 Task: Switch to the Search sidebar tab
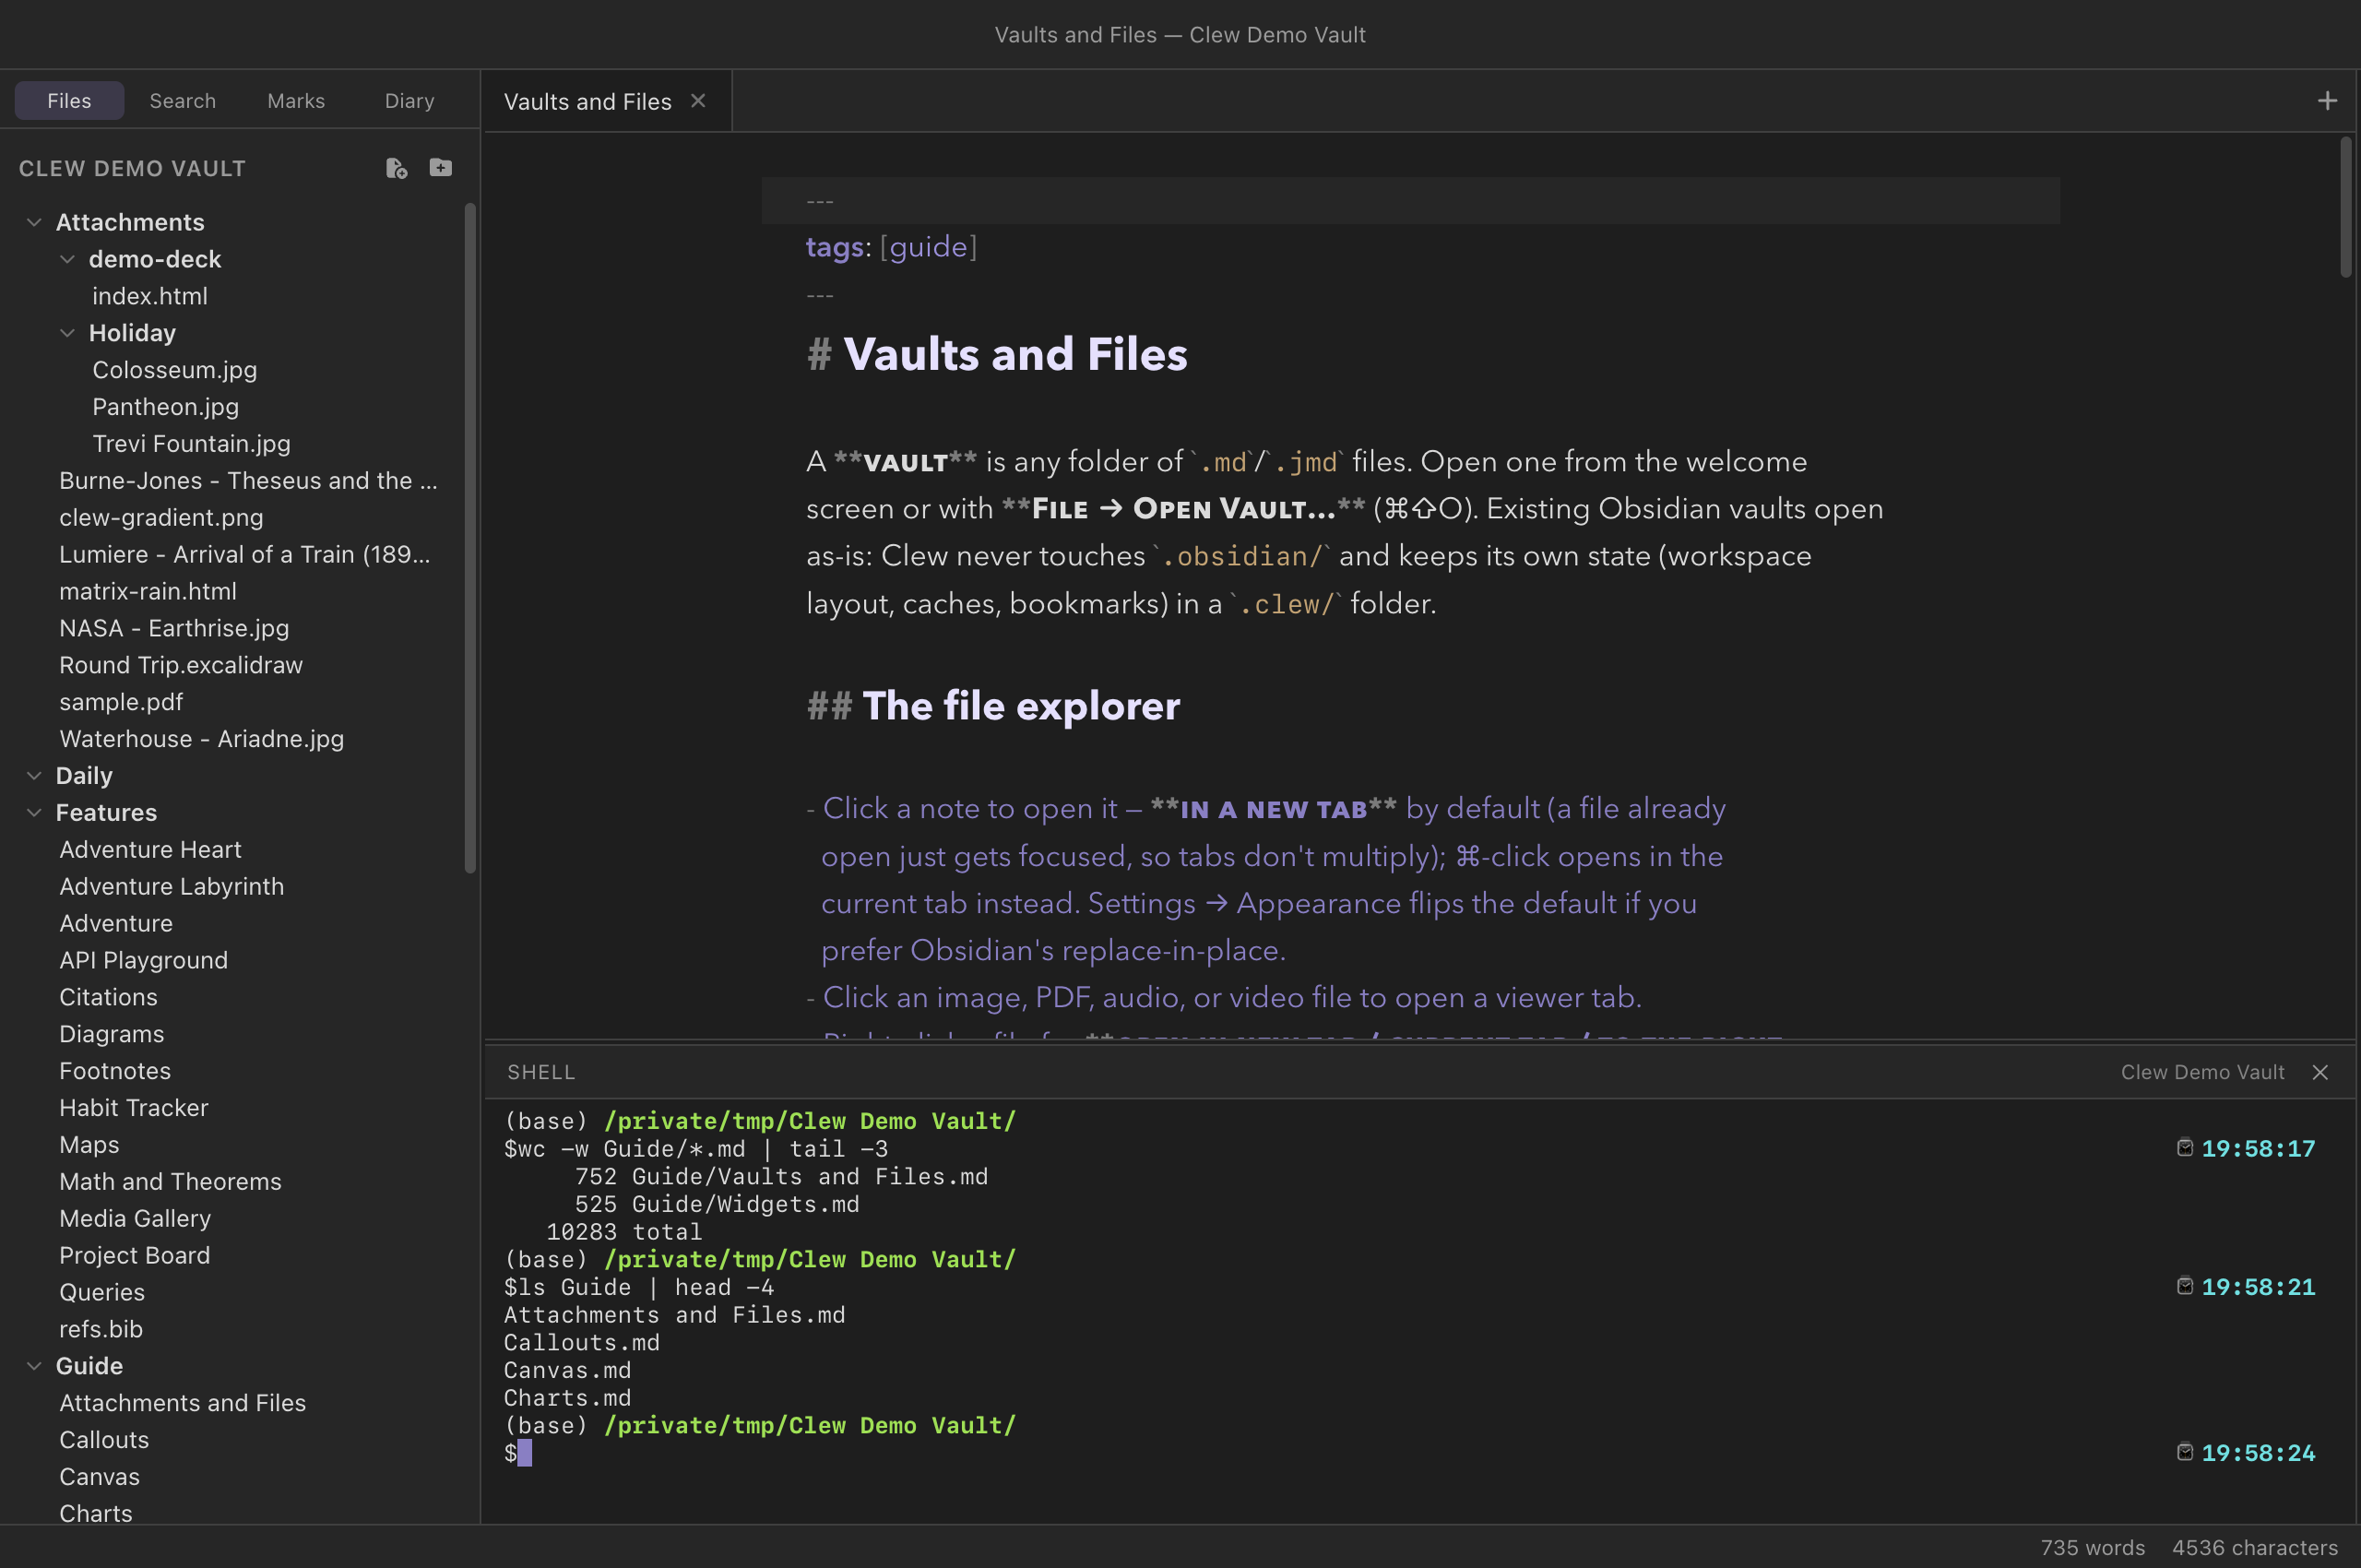182,101
